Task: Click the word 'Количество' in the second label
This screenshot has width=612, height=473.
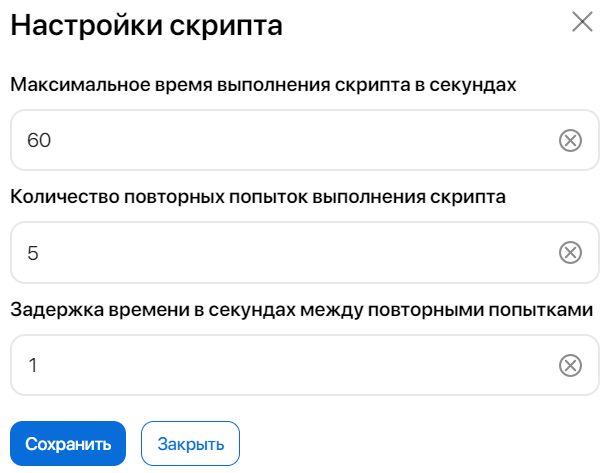Action: [x=59, y=196]
